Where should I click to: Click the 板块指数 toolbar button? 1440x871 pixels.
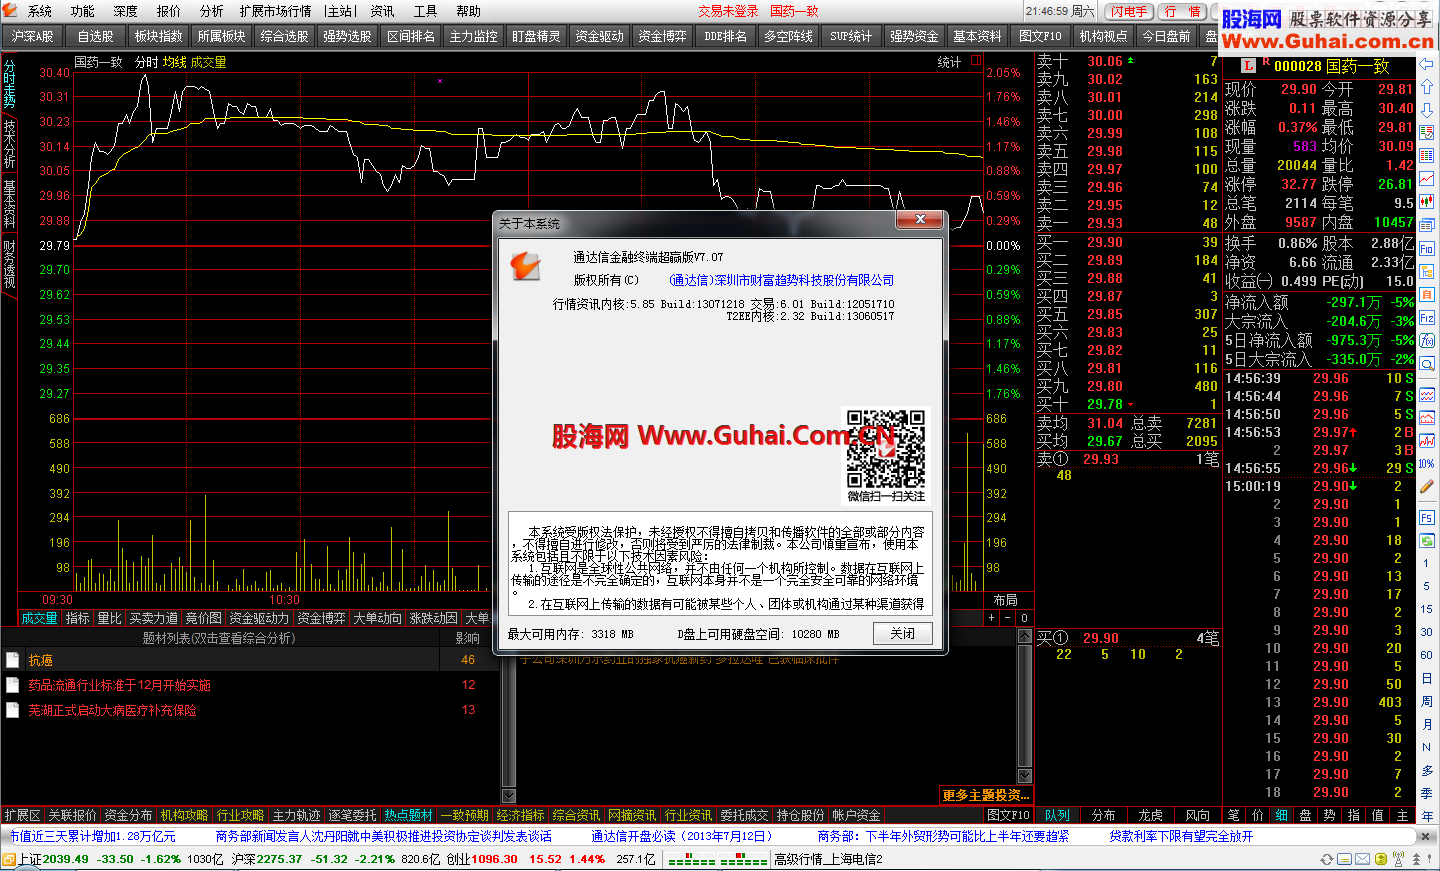tap(159, 36)
